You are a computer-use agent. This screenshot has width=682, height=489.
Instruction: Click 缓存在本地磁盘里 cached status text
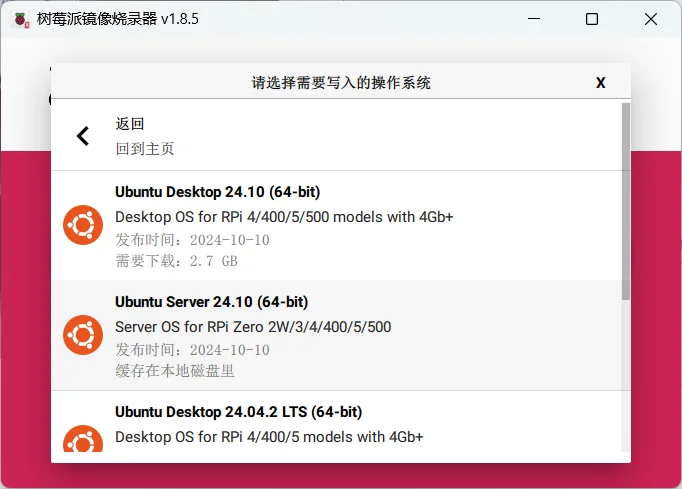pyautogui.click(x=175, y=371)
